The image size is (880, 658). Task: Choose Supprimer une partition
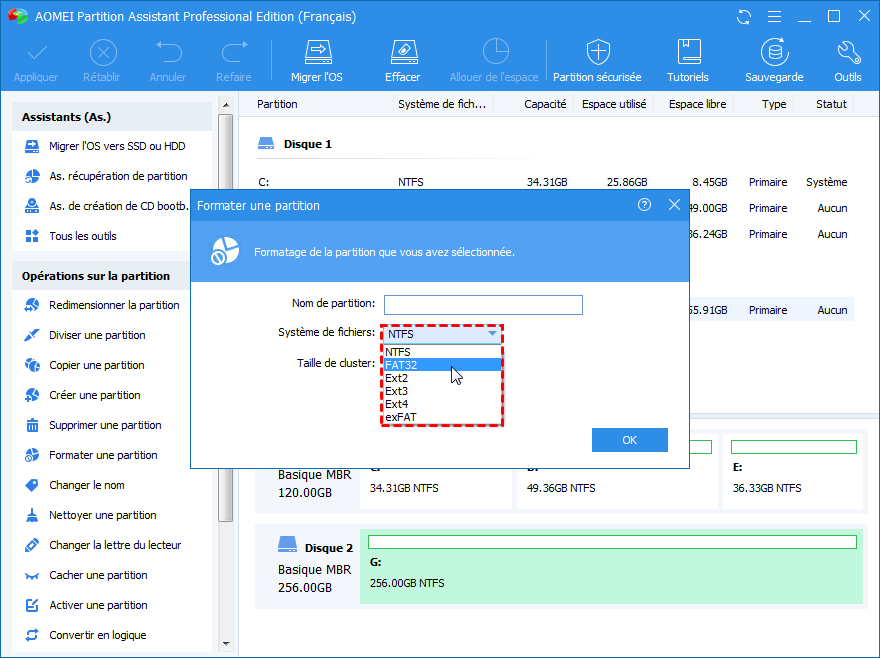click(x=93, y=425)
